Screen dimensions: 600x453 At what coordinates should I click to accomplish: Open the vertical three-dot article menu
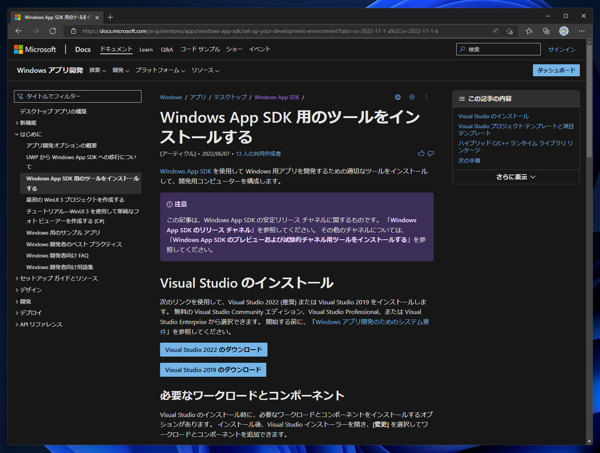coord(426,97)
